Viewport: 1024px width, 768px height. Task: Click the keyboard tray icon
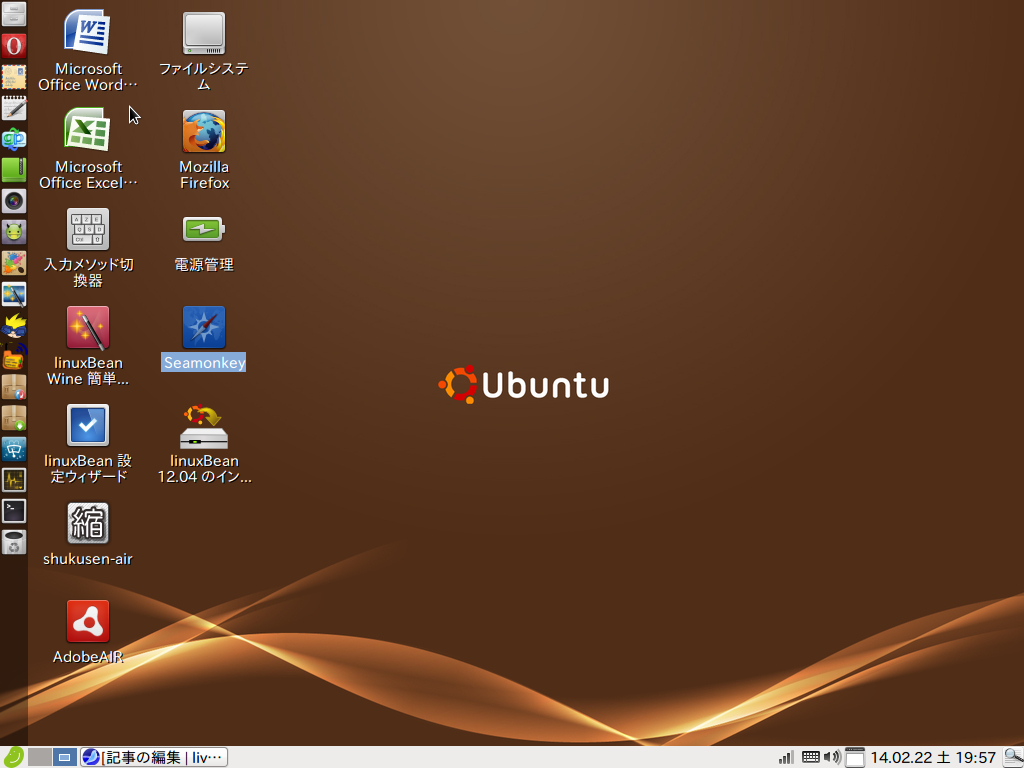click(x=810, y=758)
